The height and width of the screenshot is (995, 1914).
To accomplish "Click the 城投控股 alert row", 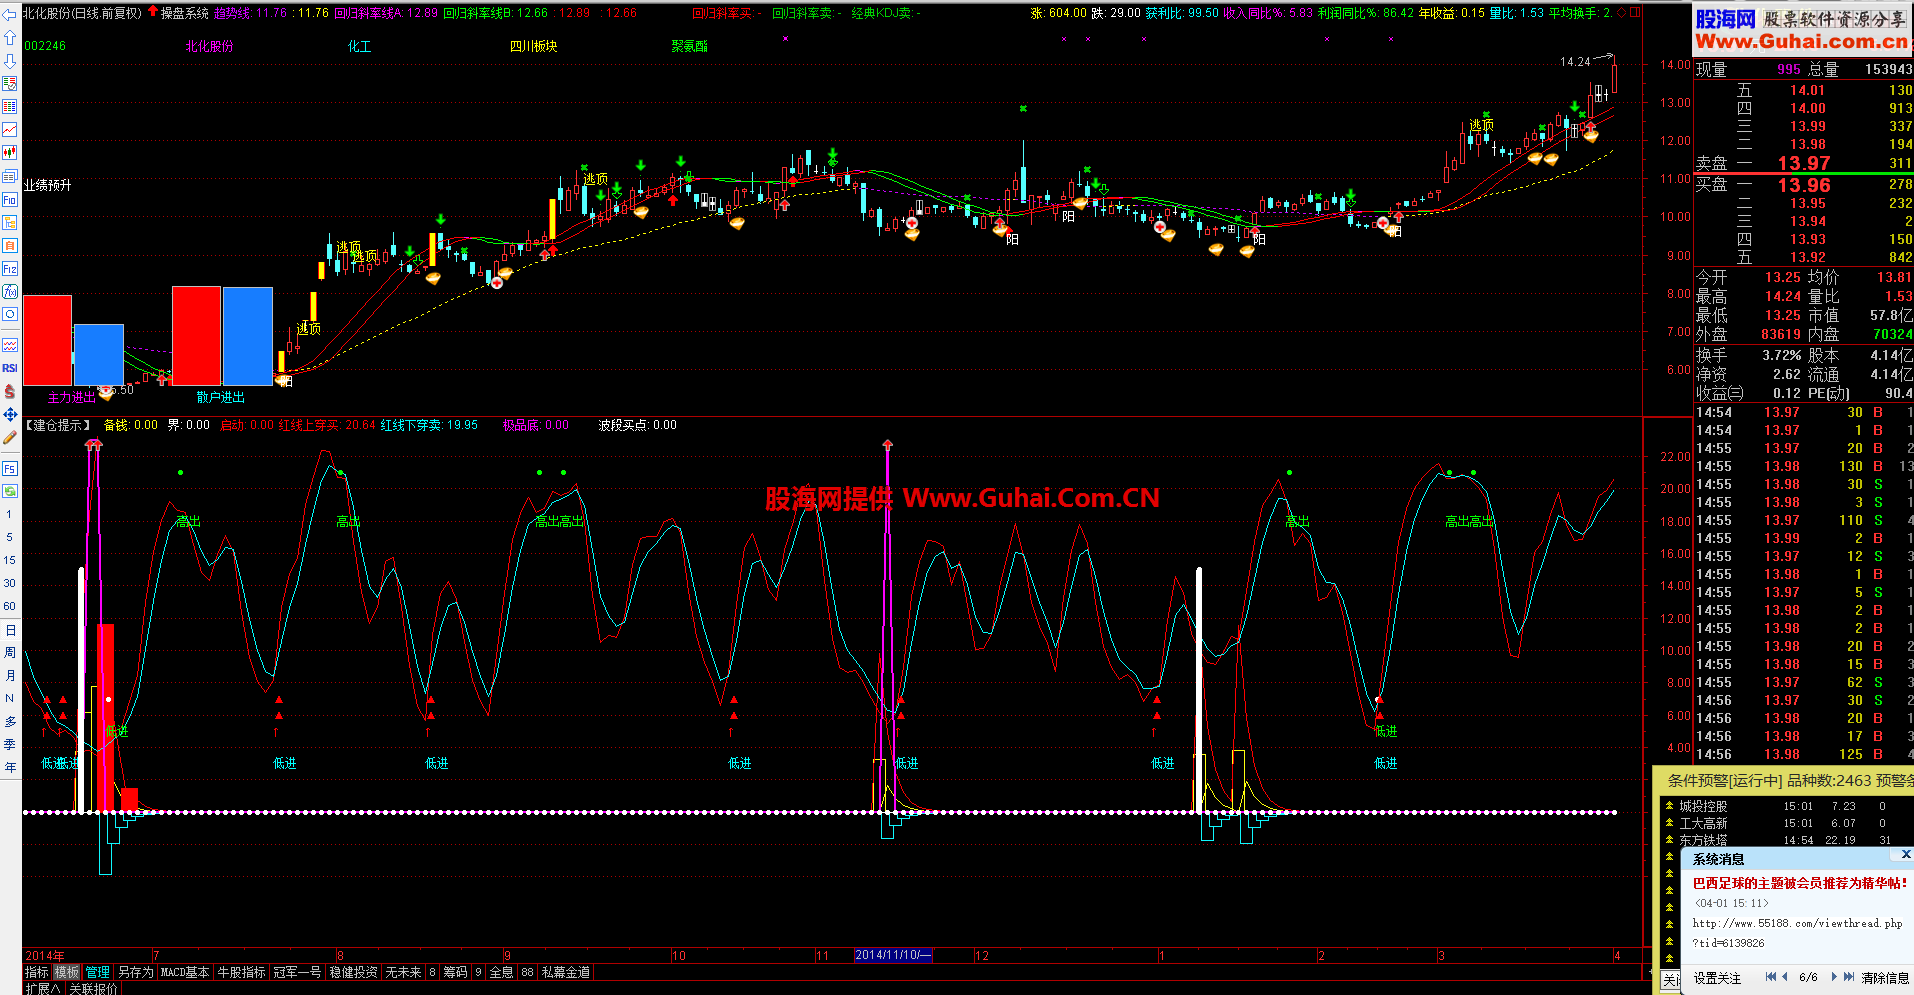I will (1785, 806).
